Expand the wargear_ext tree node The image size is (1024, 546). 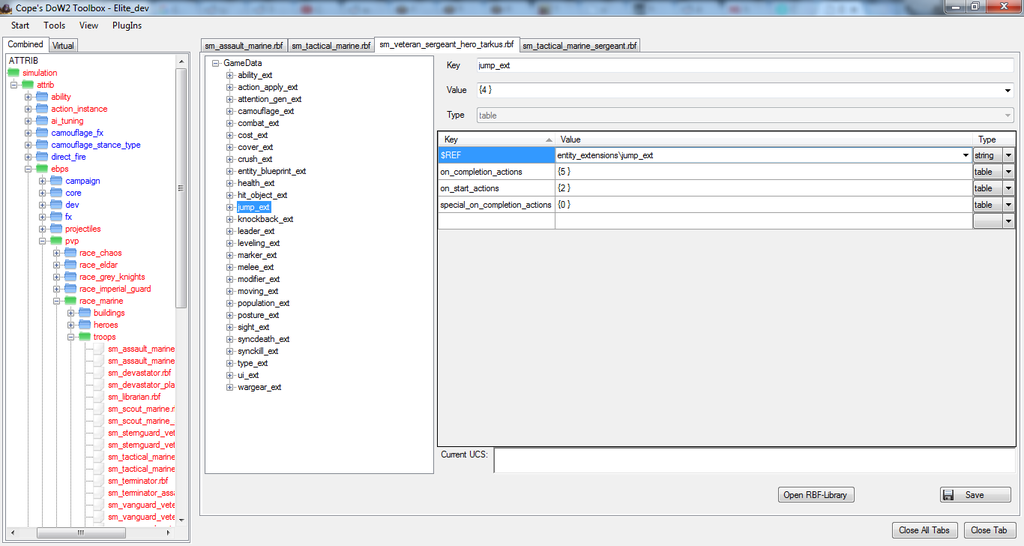pyautogui.click(x=229, y=387)
